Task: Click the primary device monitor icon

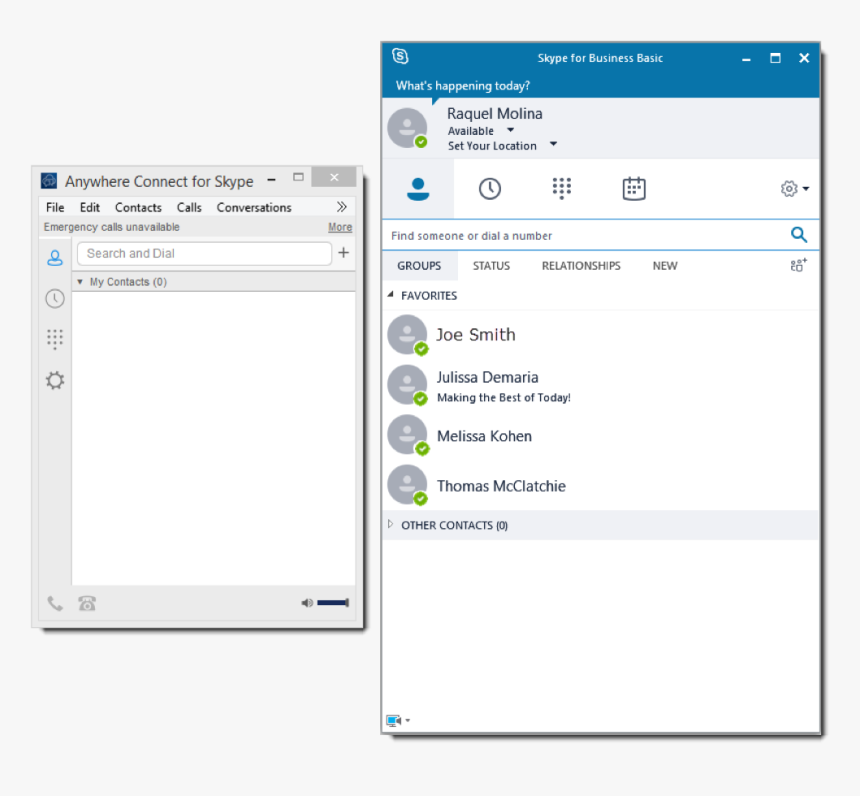Action: [x=394, y=720]
